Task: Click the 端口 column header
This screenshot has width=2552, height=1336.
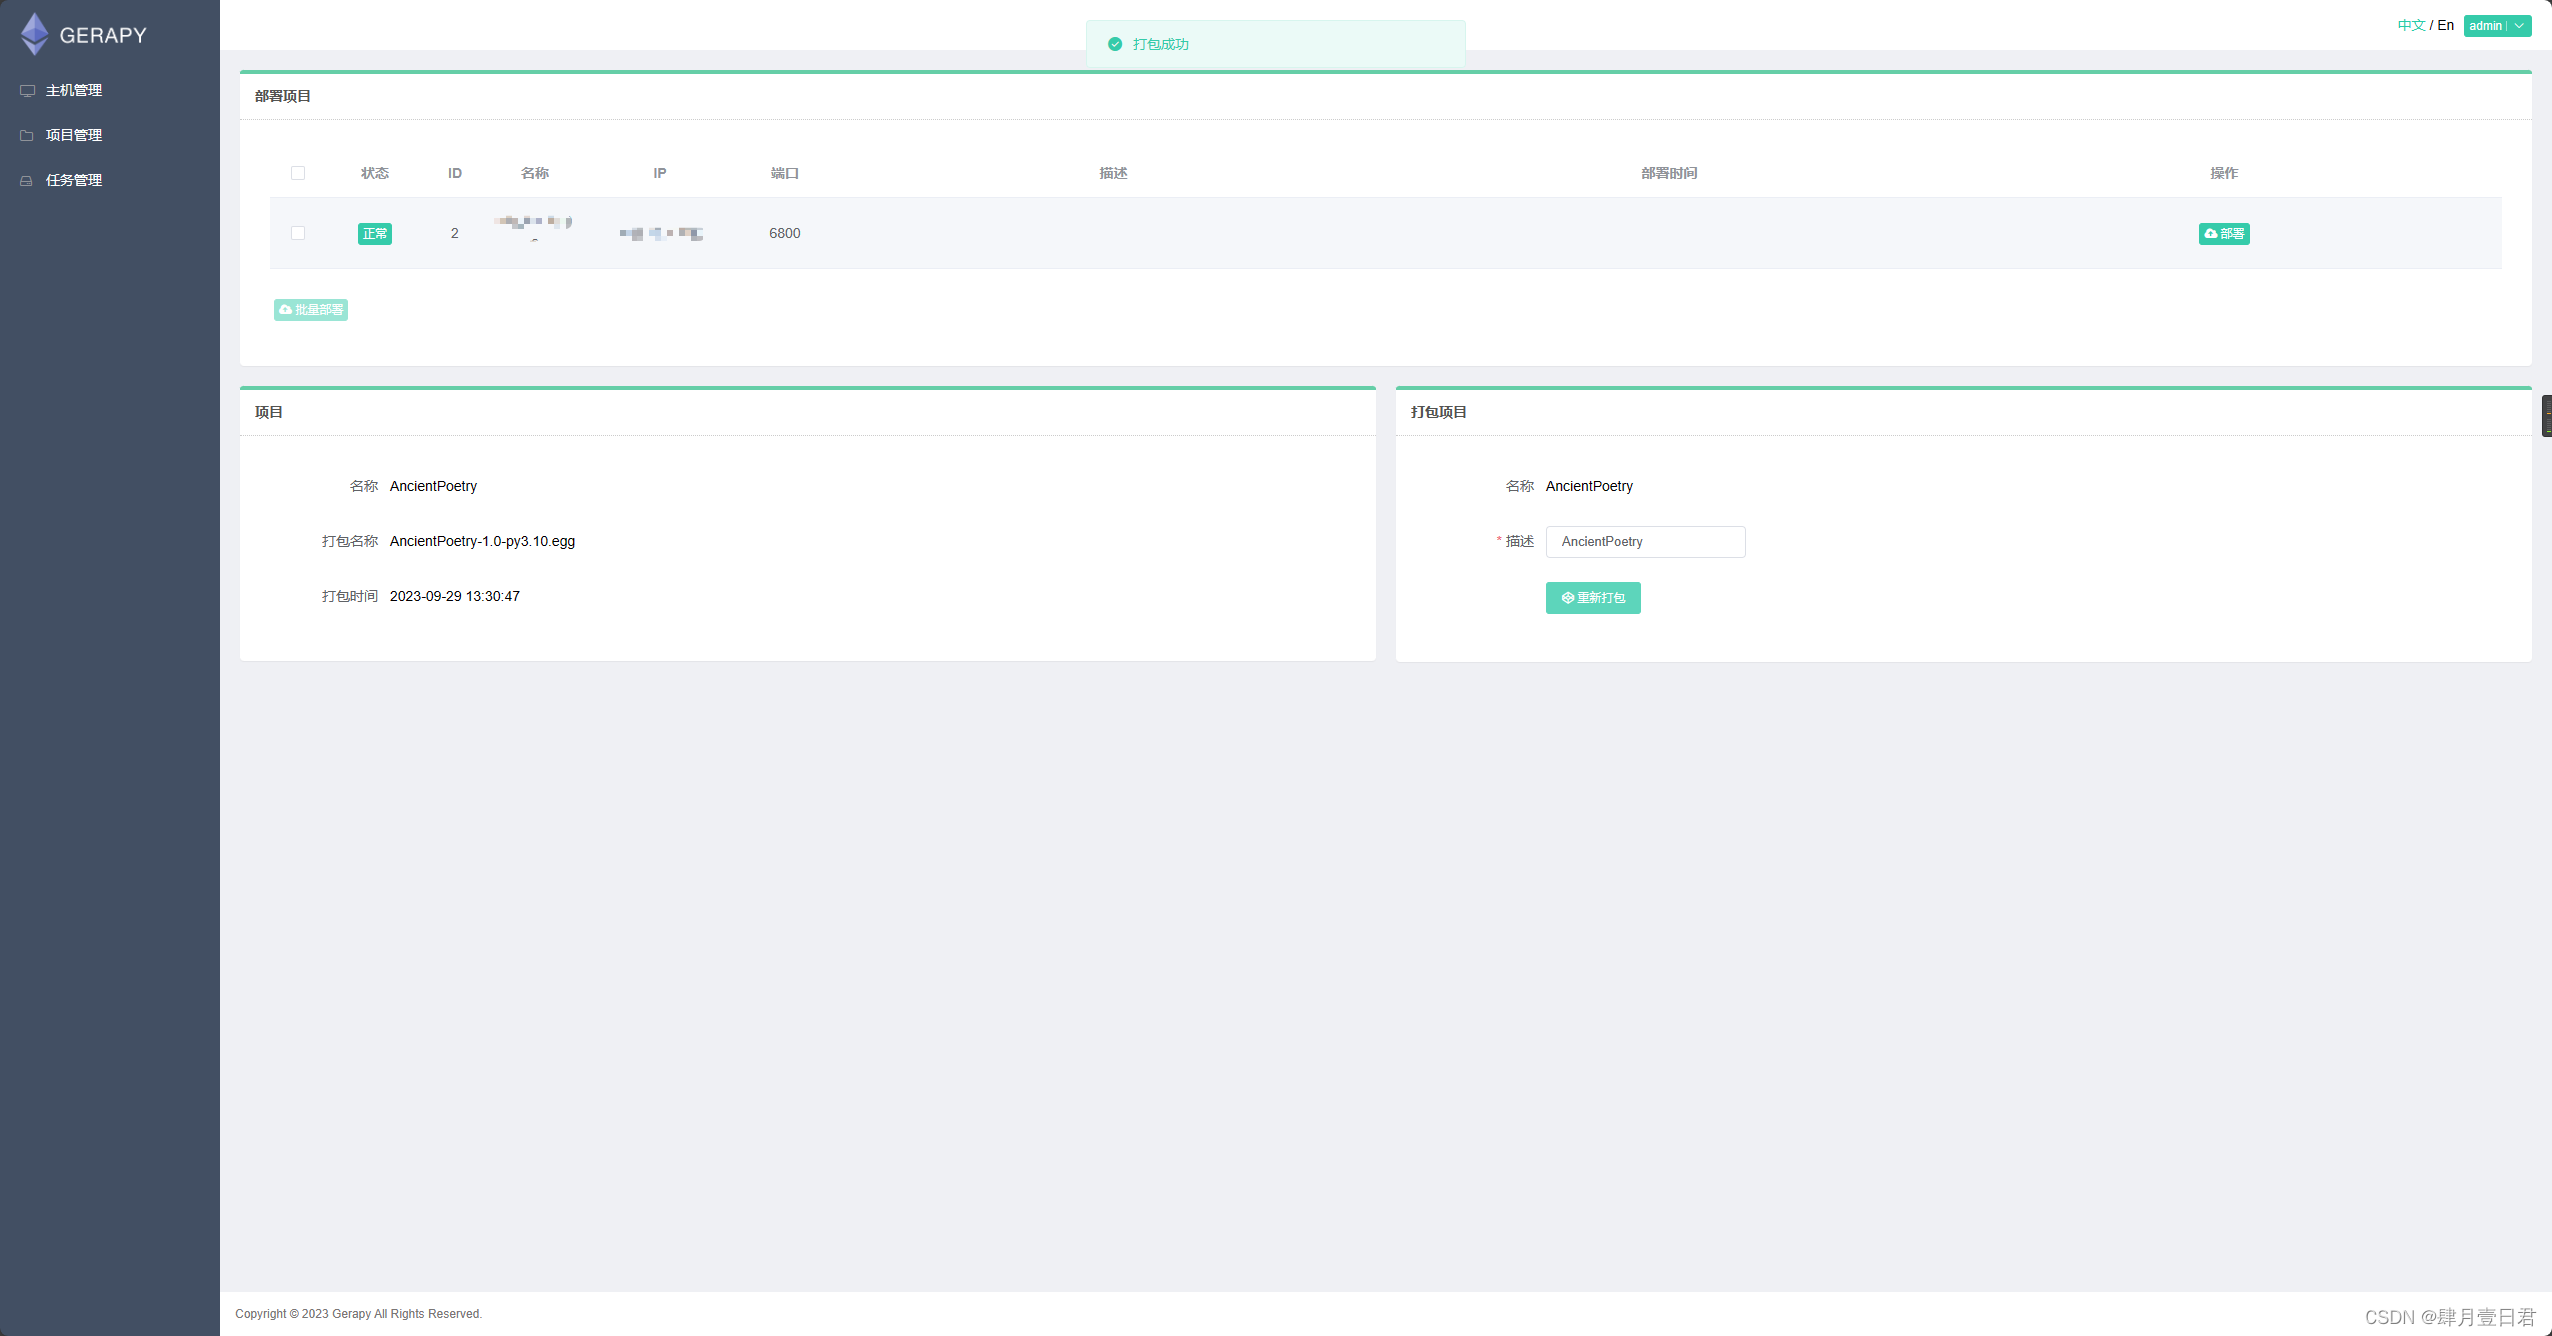Action: pos(785,173)
